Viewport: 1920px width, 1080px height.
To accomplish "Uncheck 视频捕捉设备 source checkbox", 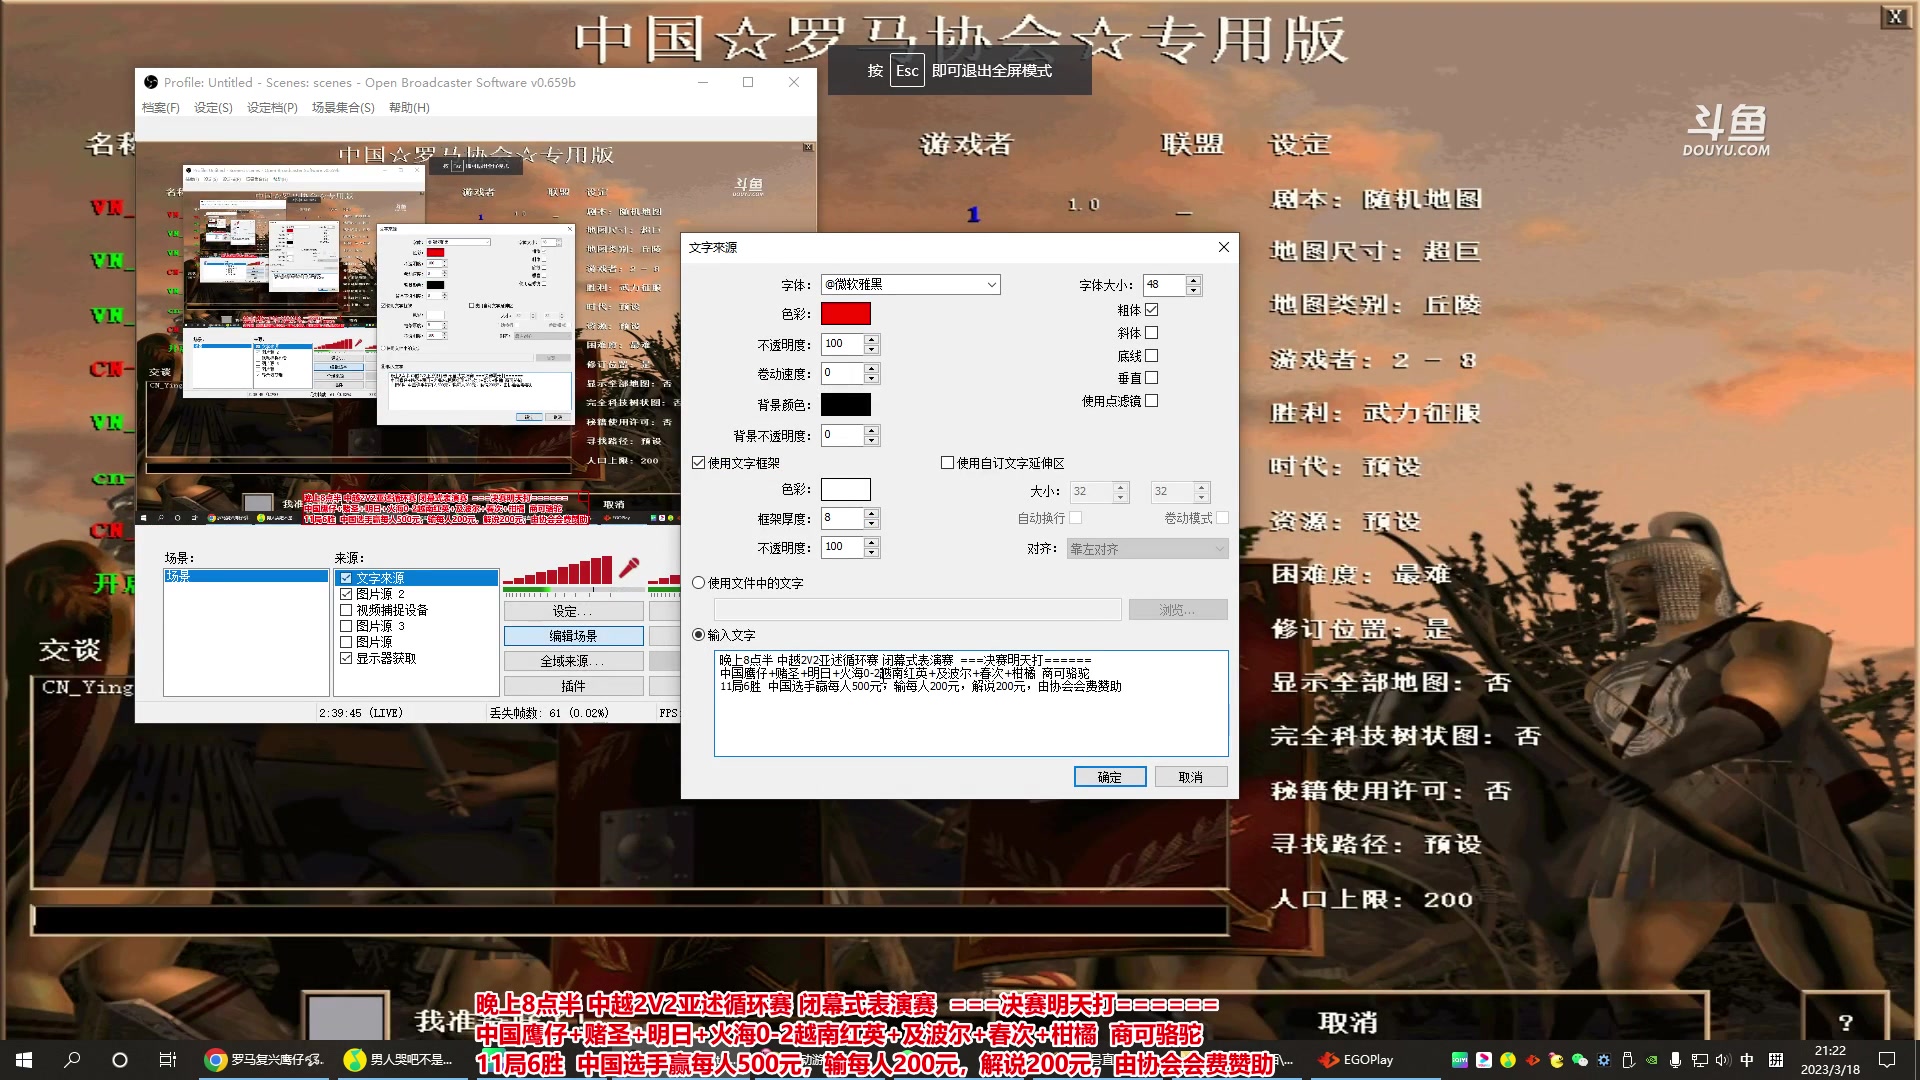I will (x=346, y=610).
